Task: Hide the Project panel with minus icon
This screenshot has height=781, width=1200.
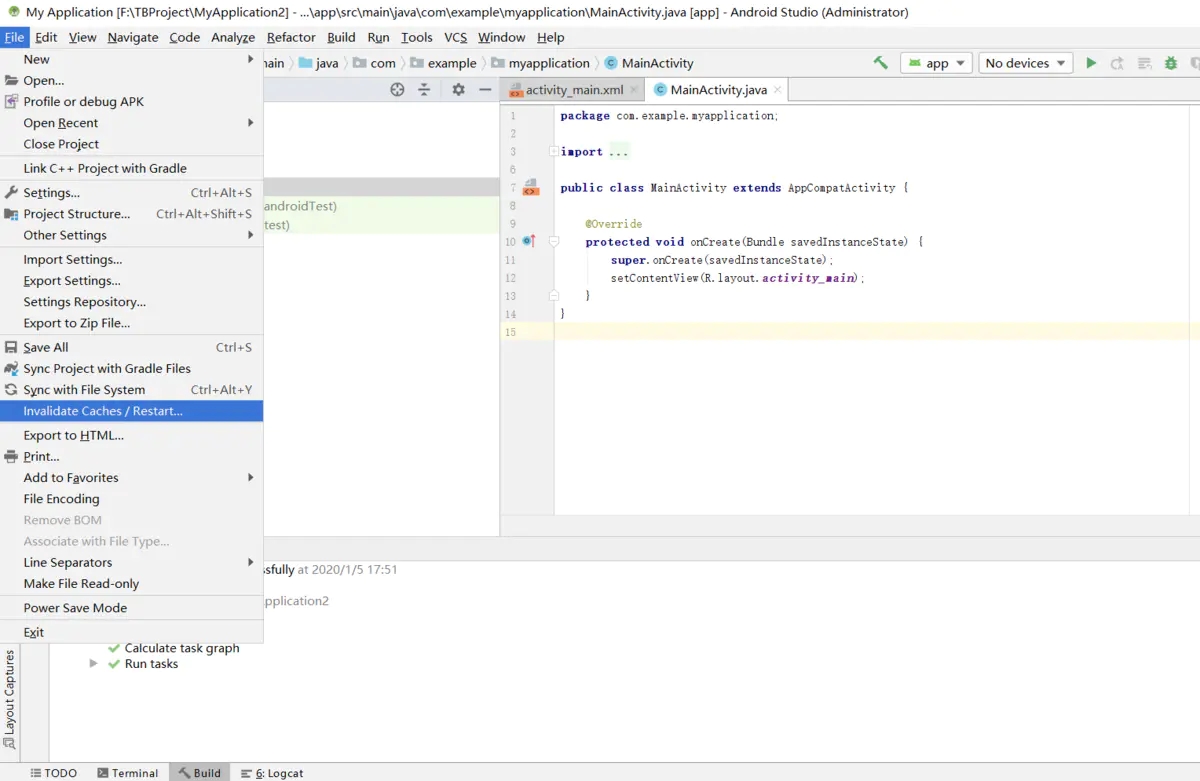Action: 485,89
